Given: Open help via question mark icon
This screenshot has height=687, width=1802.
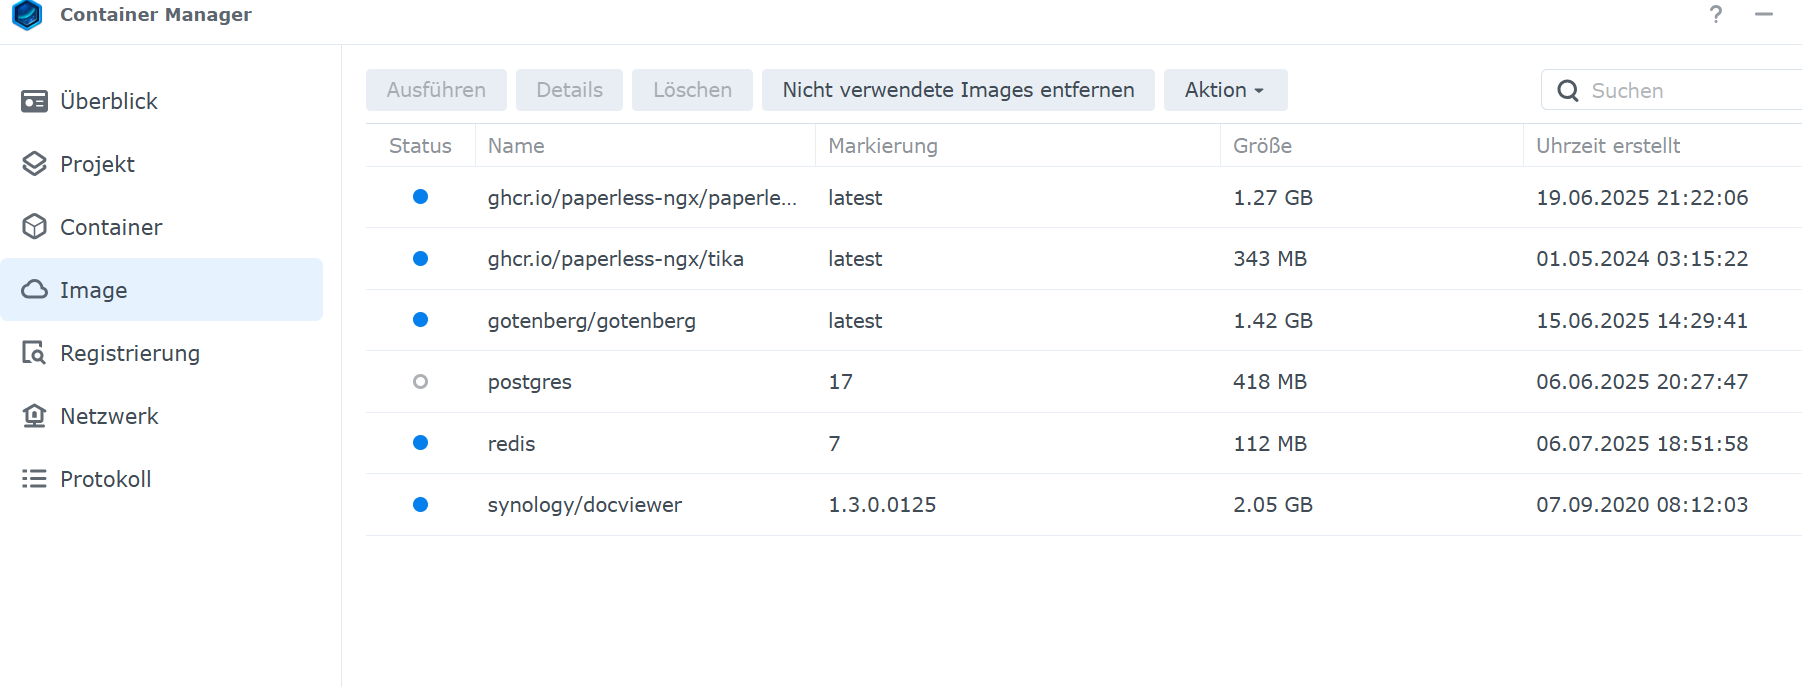Looking at the screenshot, I should [x=1716, y=14].
